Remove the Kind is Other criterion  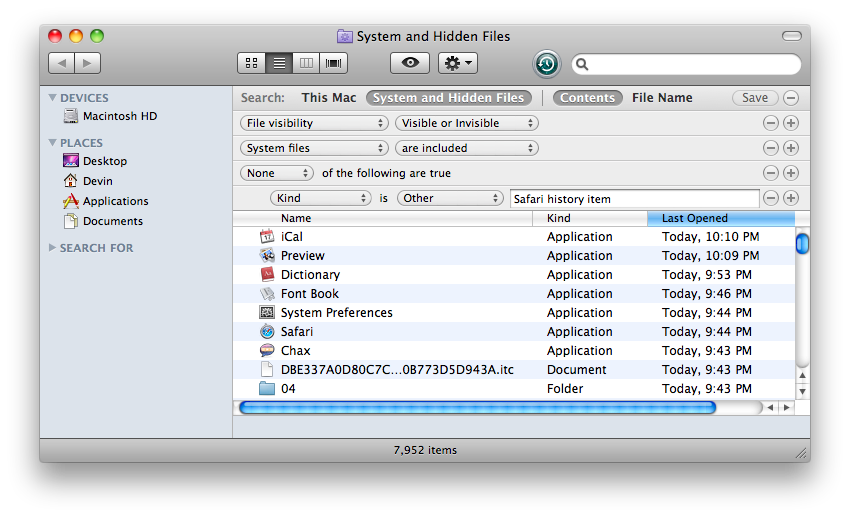click(771, 198)
